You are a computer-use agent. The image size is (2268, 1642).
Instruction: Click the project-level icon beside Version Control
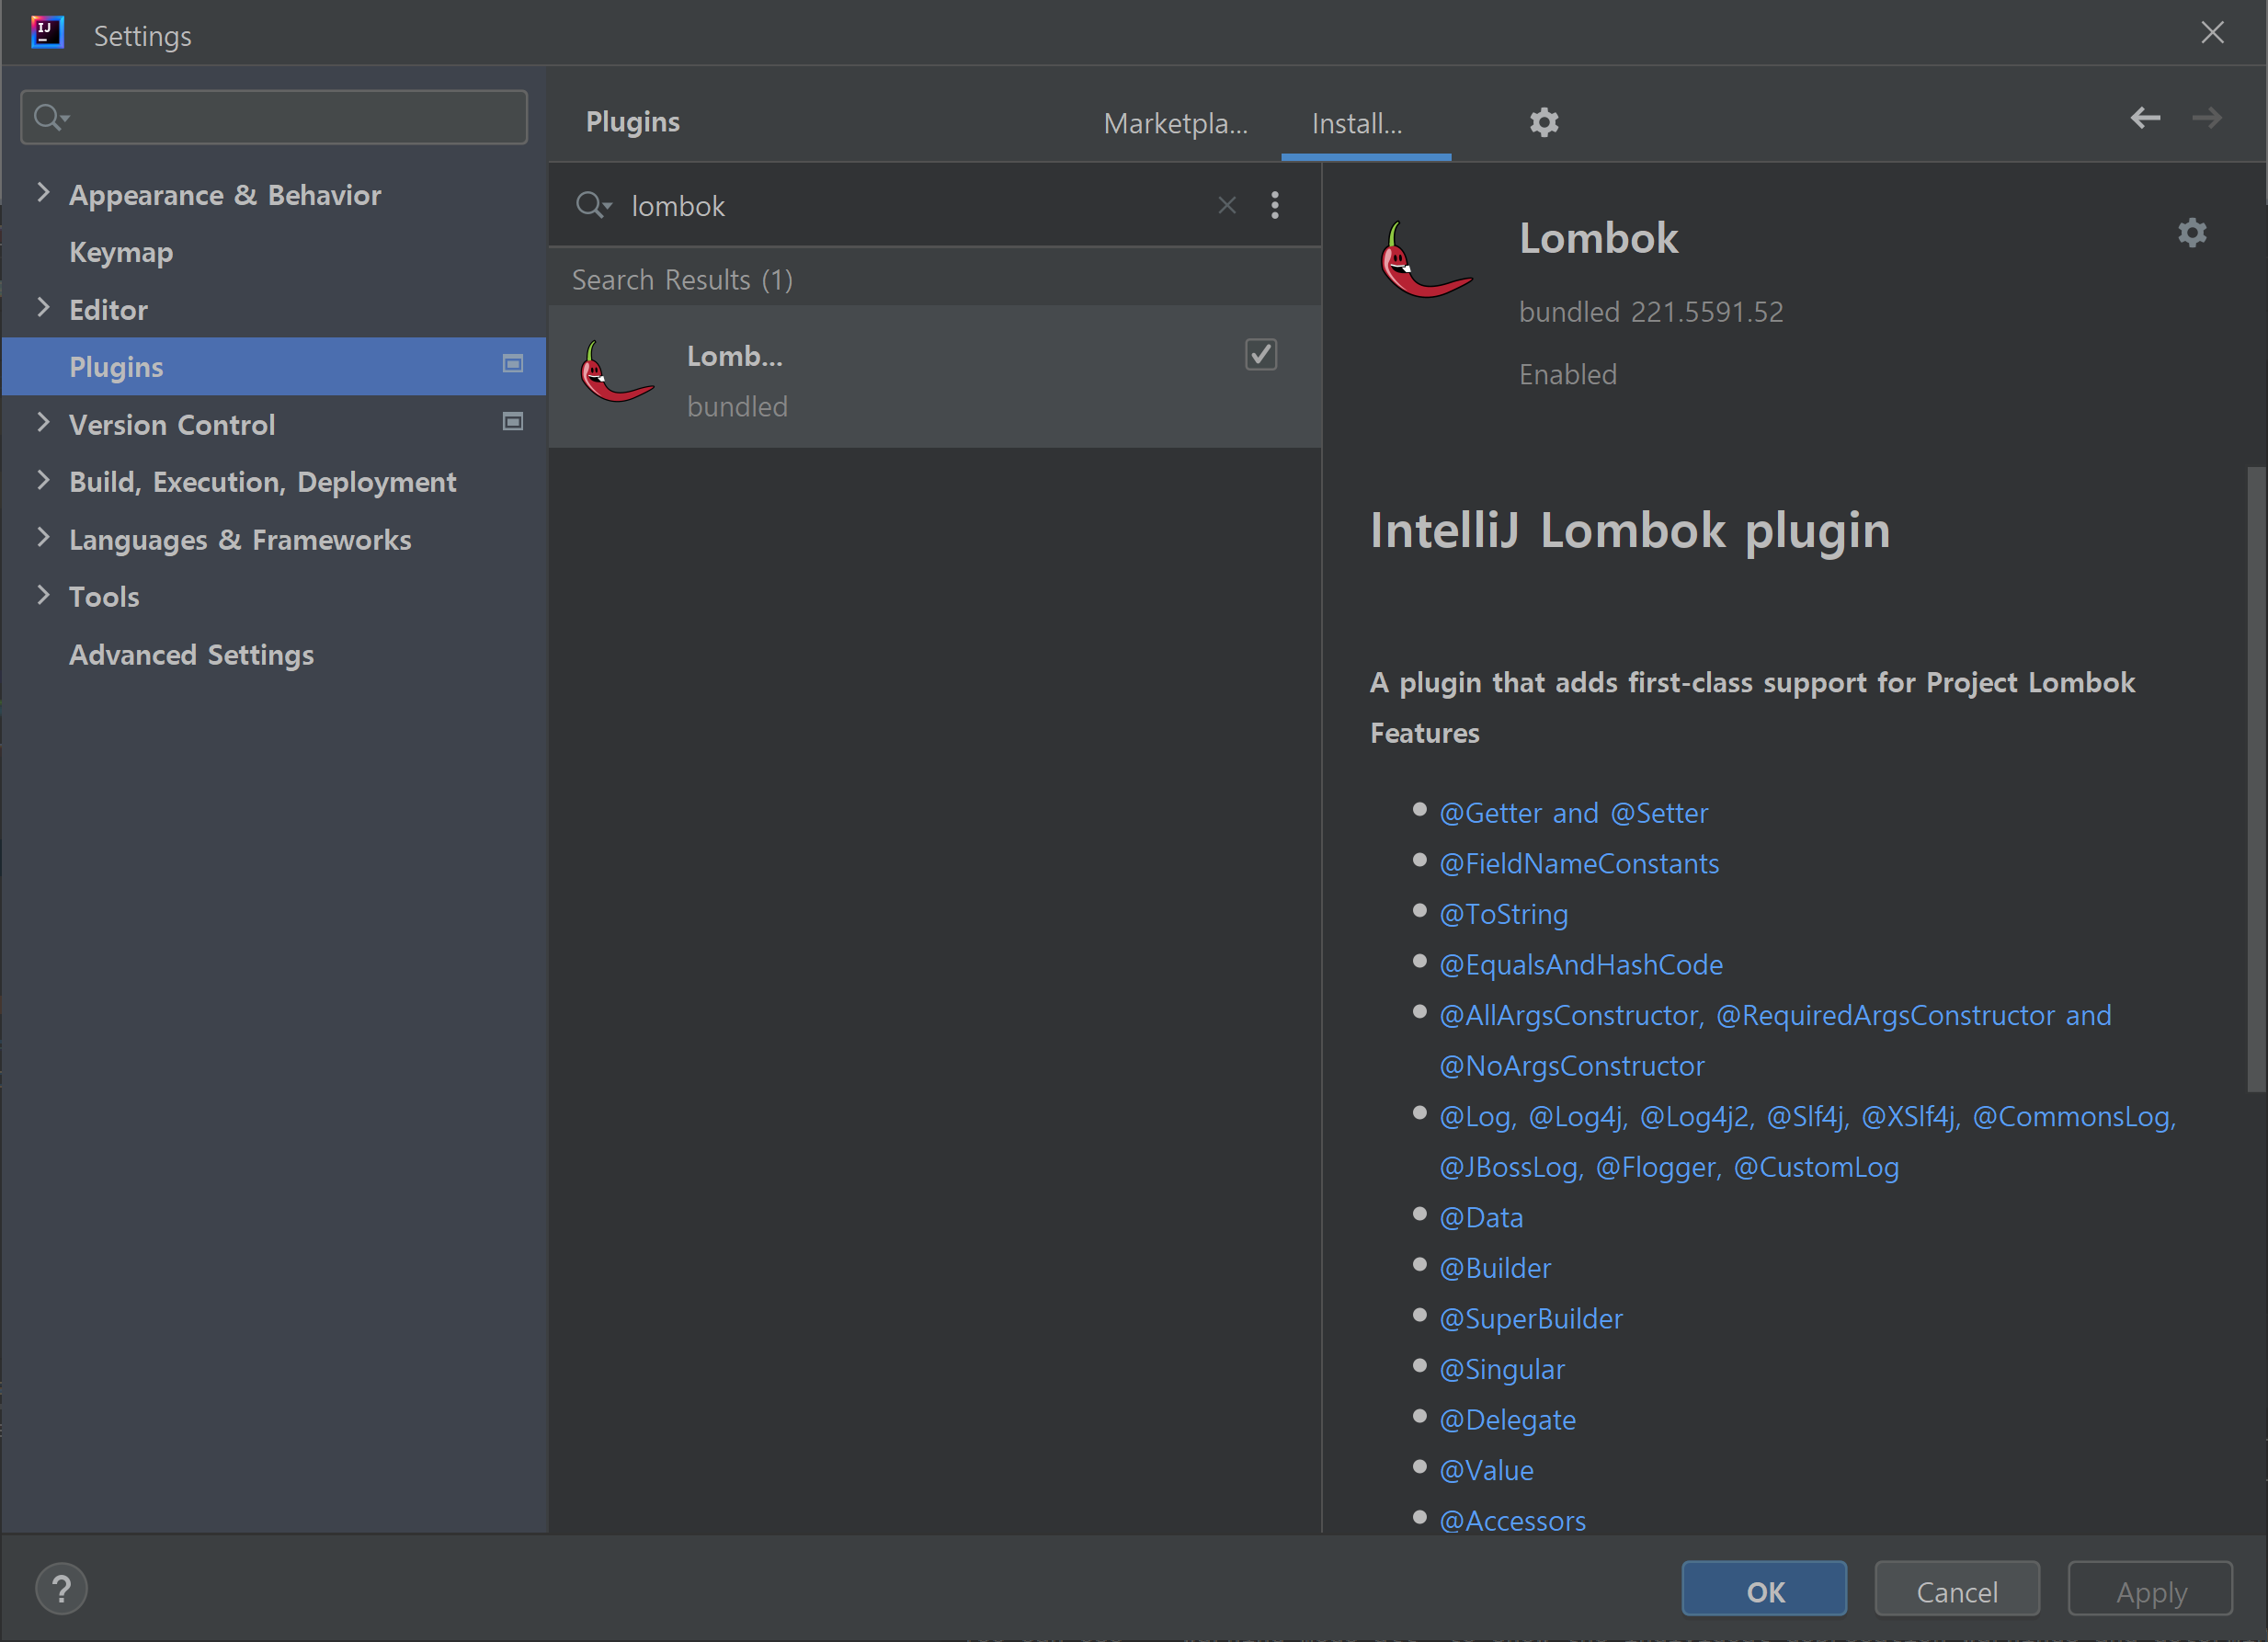(512, 422)
